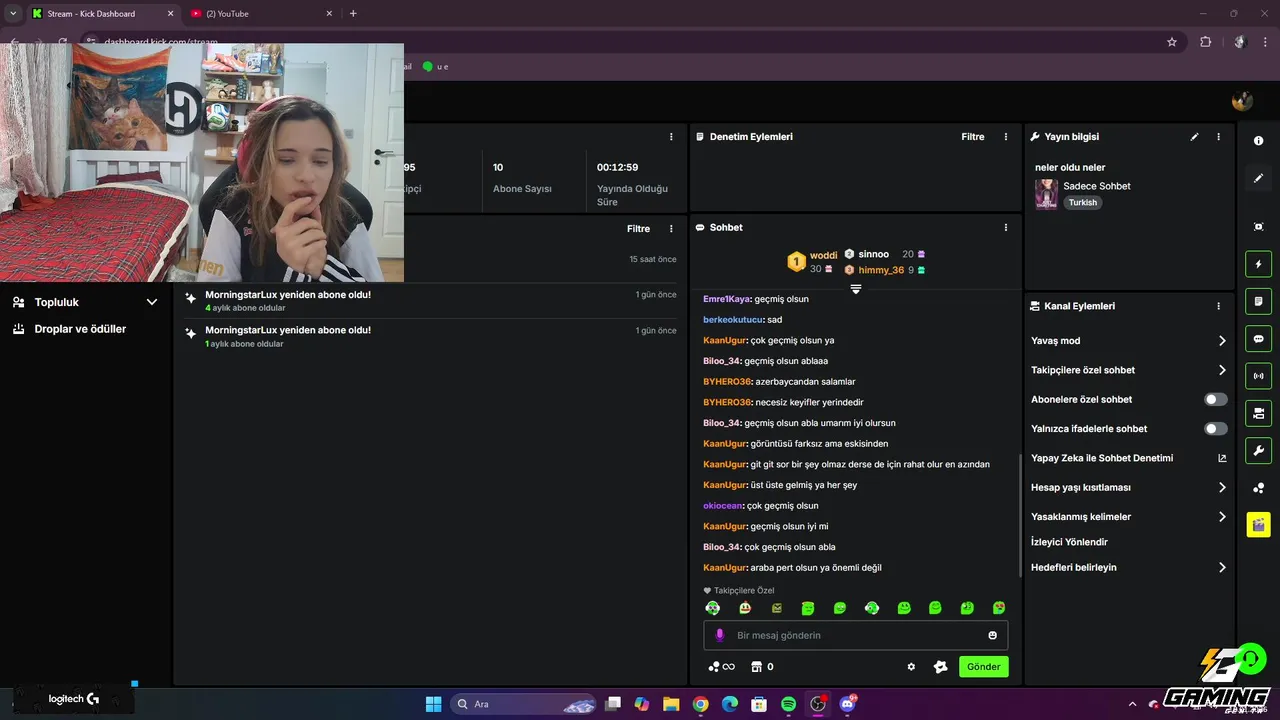Toggle the chat bubble panel icon in sidebar
Screen dimensions: 1280x720
click(1258, 338)
